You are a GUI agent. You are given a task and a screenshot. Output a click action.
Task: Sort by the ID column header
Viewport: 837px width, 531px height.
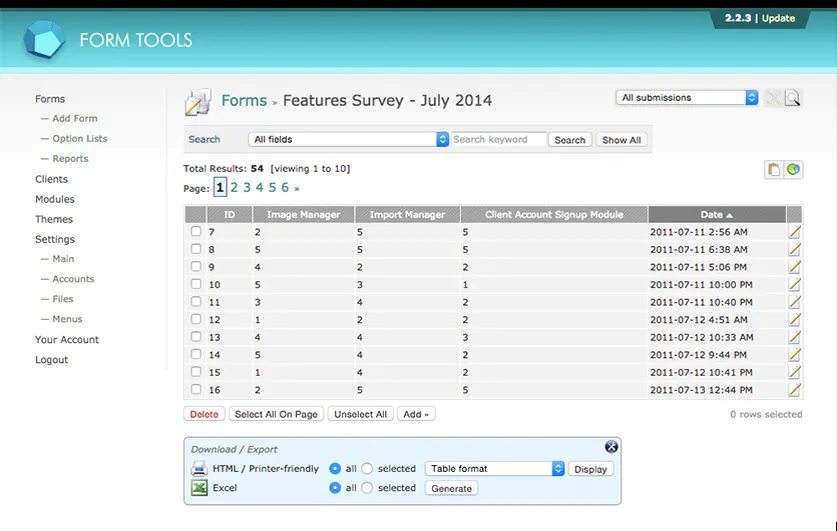pos(229,215)
